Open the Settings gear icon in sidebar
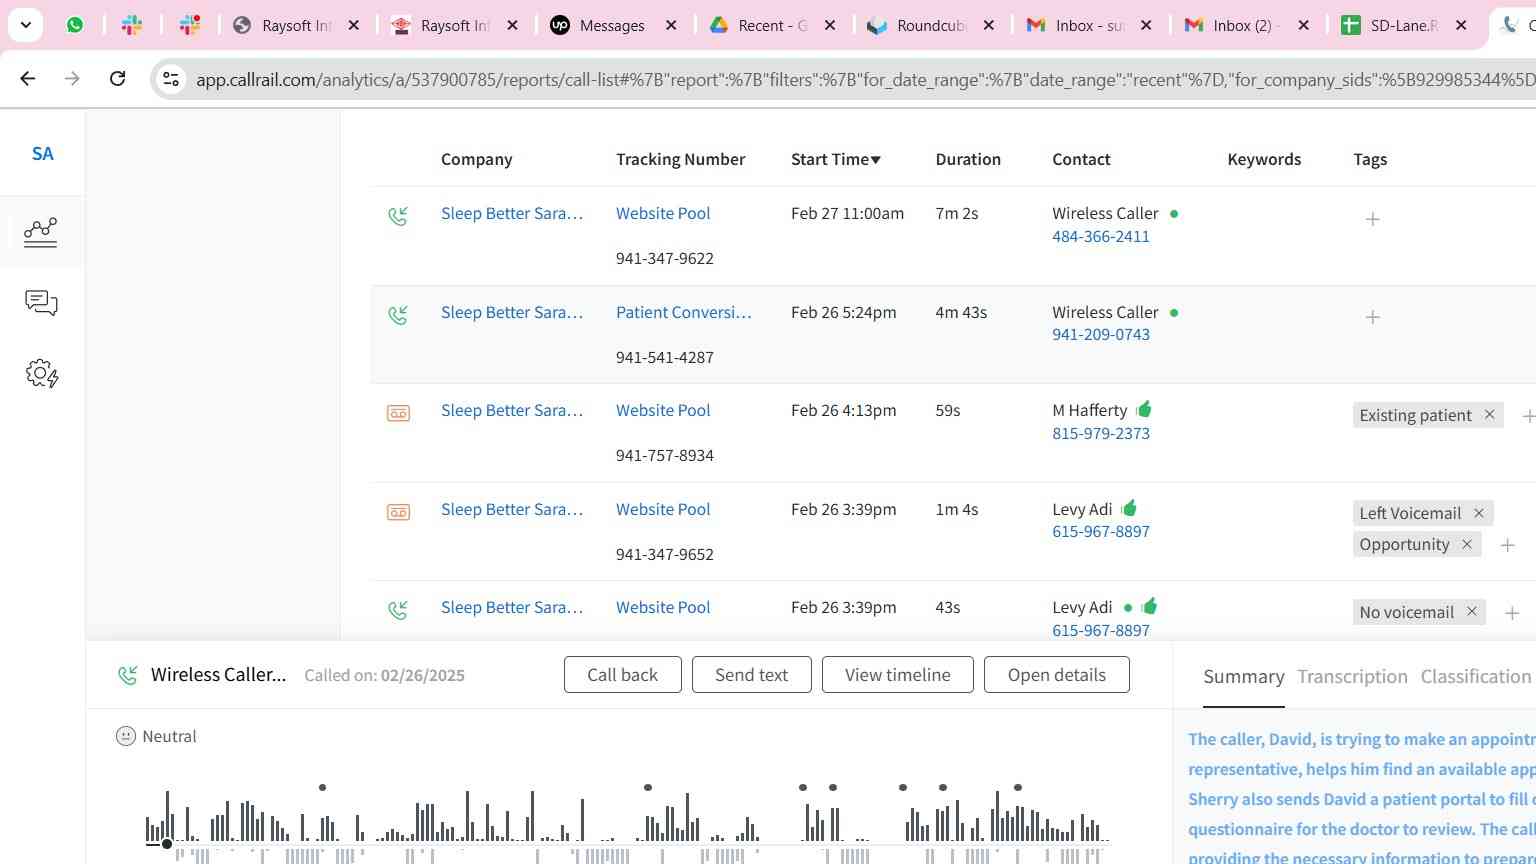 41,374
